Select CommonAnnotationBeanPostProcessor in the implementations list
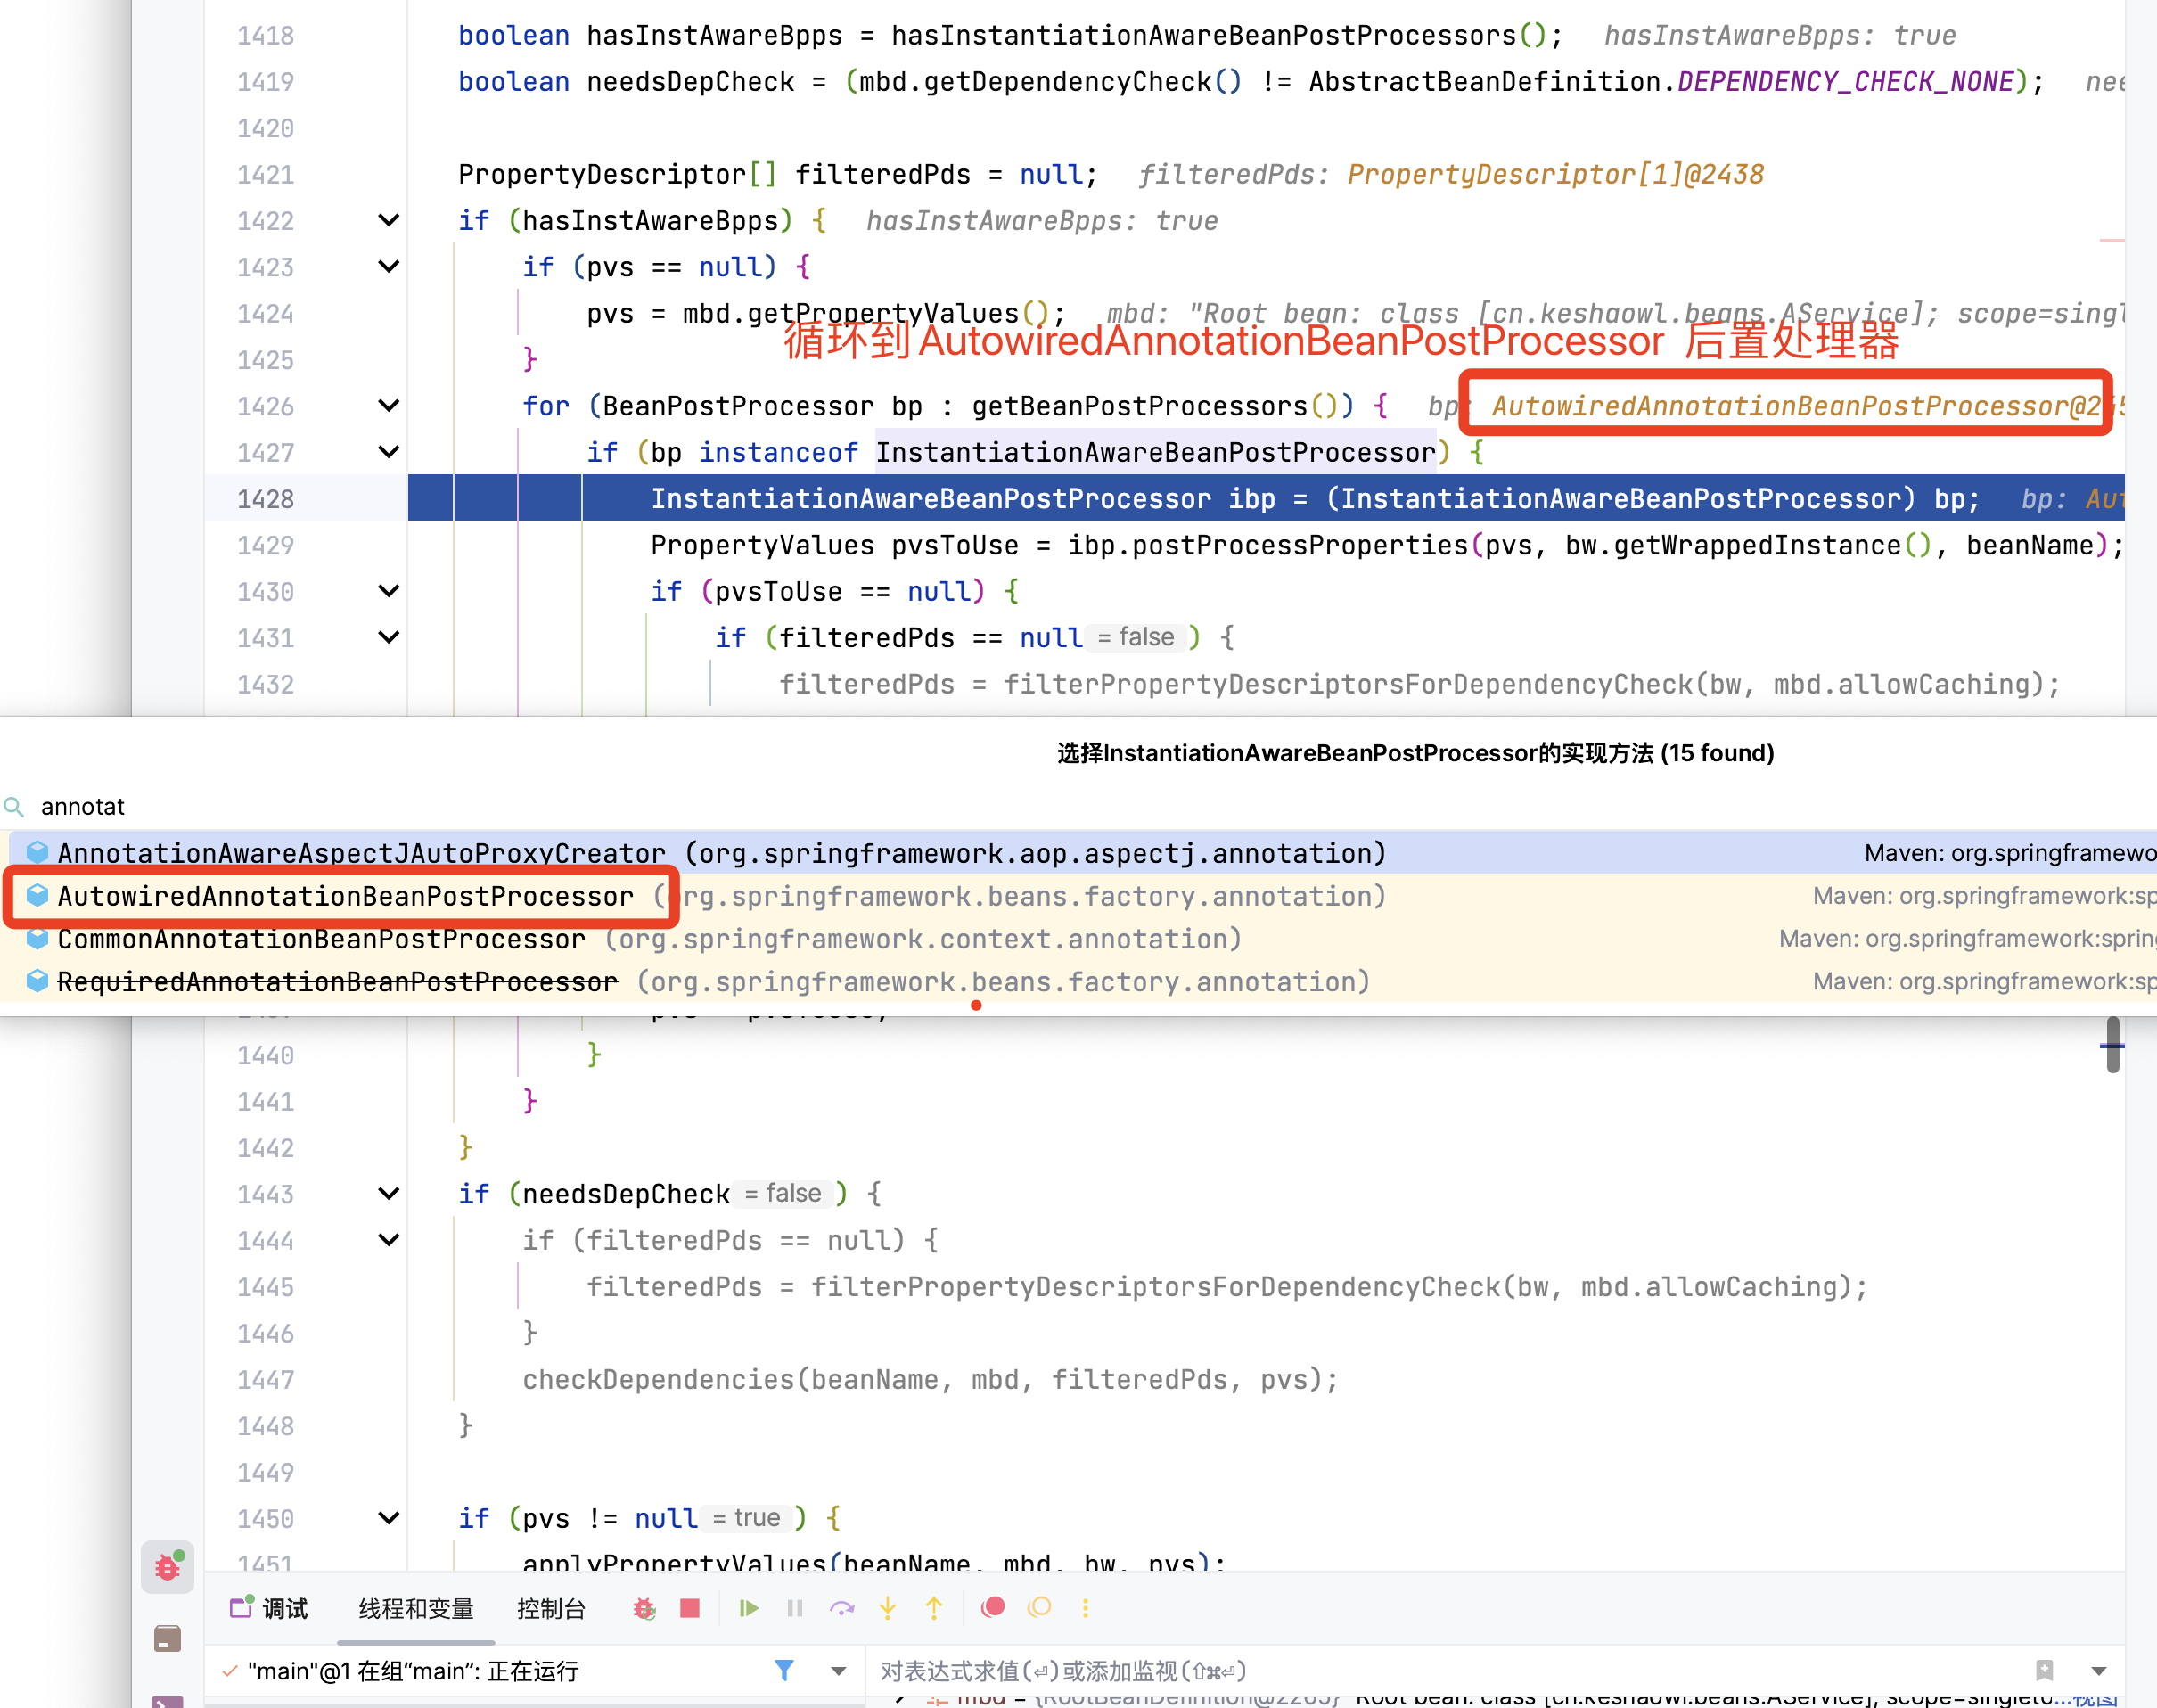Viewport: 2157px width, 1708px height. tap(321, 939)
